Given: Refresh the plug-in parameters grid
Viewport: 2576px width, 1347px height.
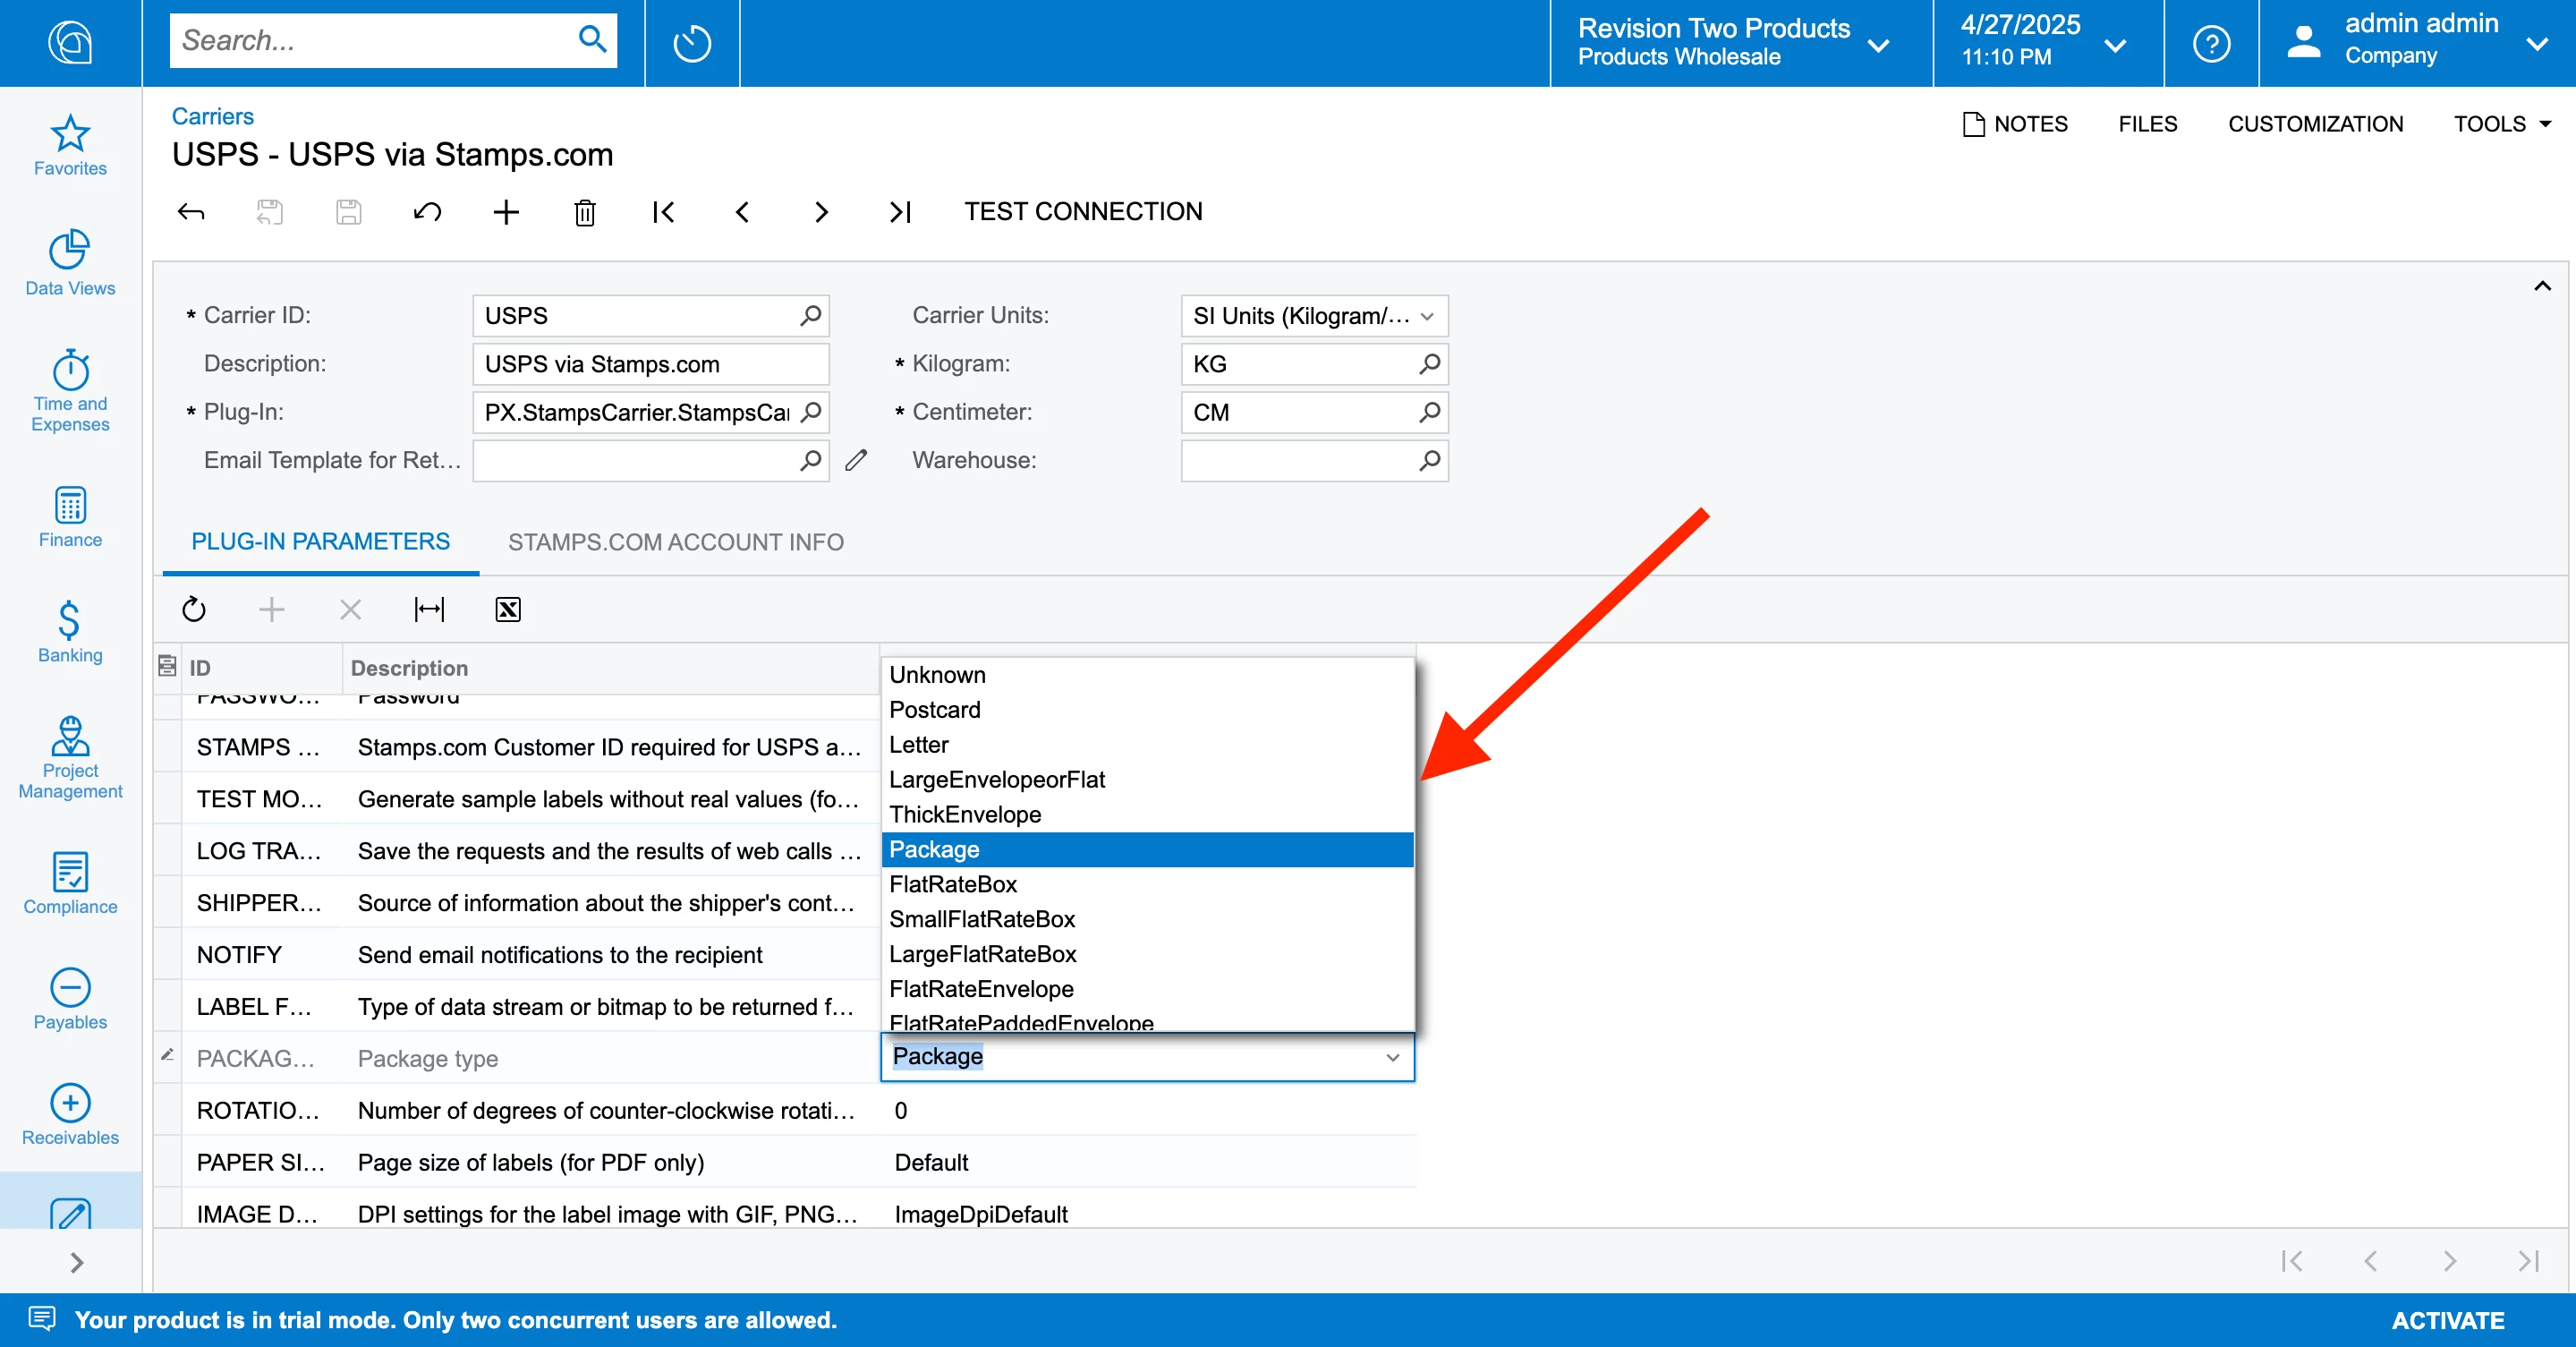Looking at the screenshot, I should tap(194, 609).
